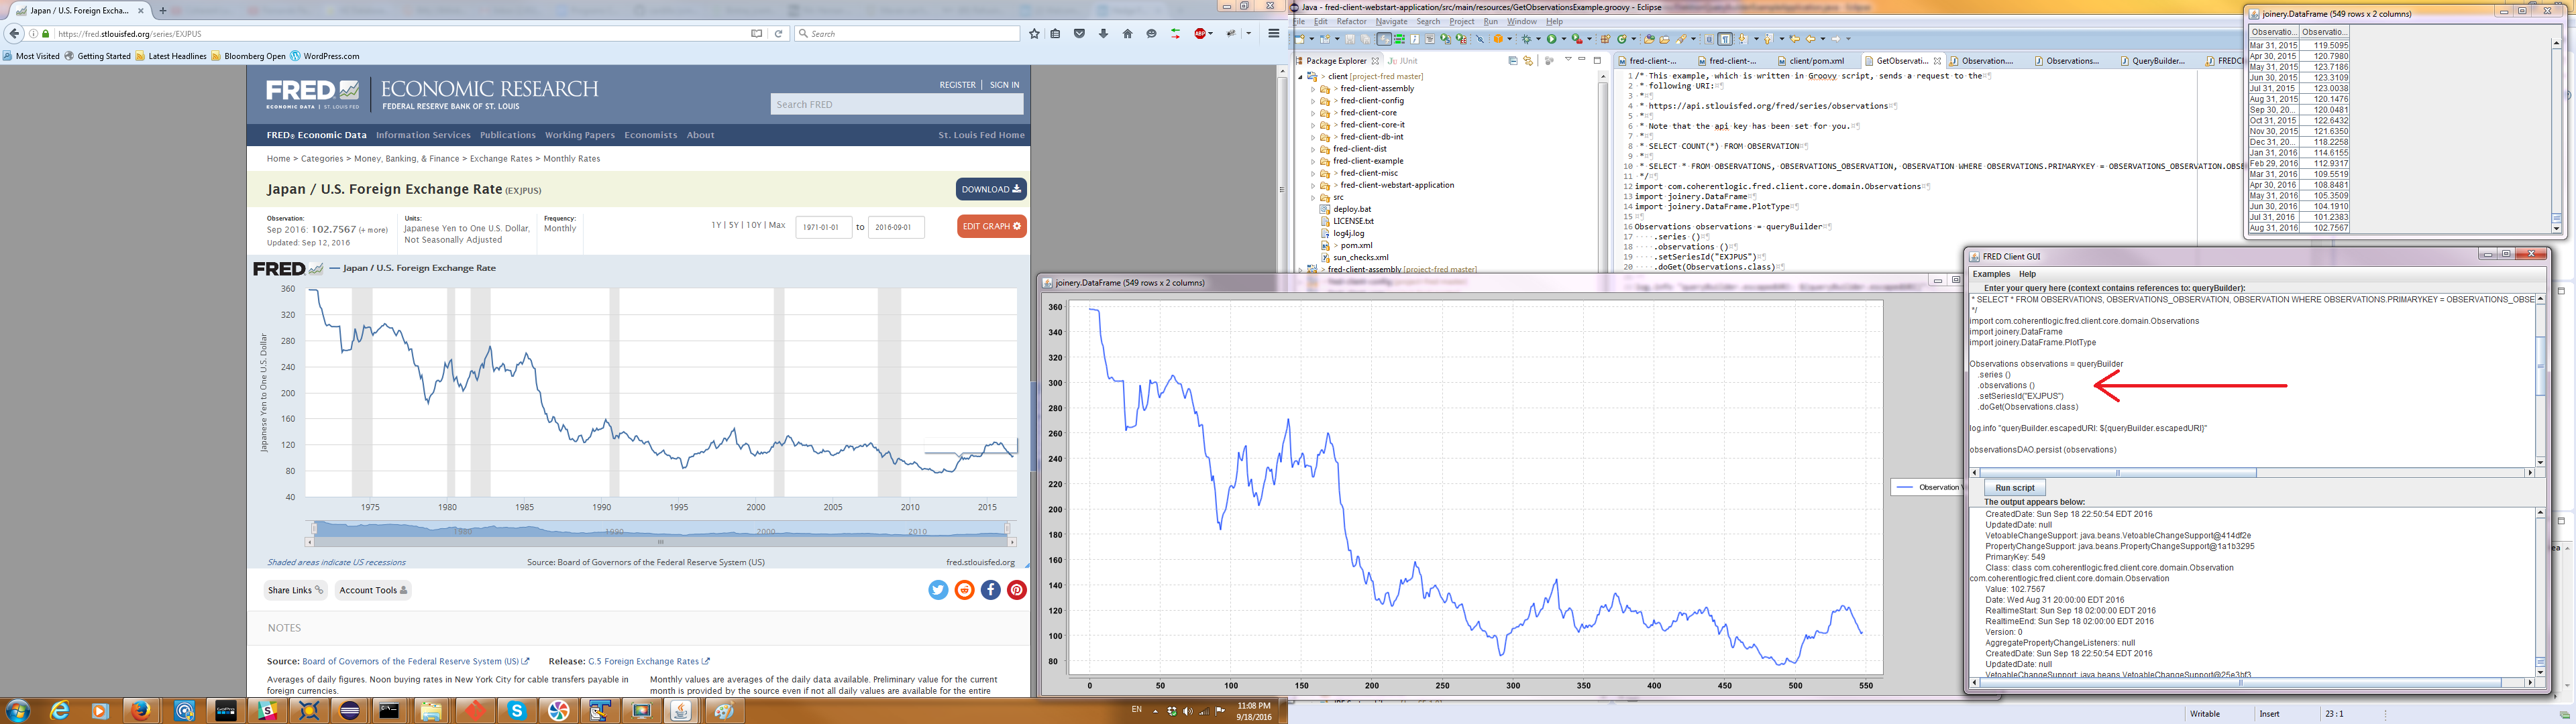Click right handle of FRED date range slider

pos(1008,528)
